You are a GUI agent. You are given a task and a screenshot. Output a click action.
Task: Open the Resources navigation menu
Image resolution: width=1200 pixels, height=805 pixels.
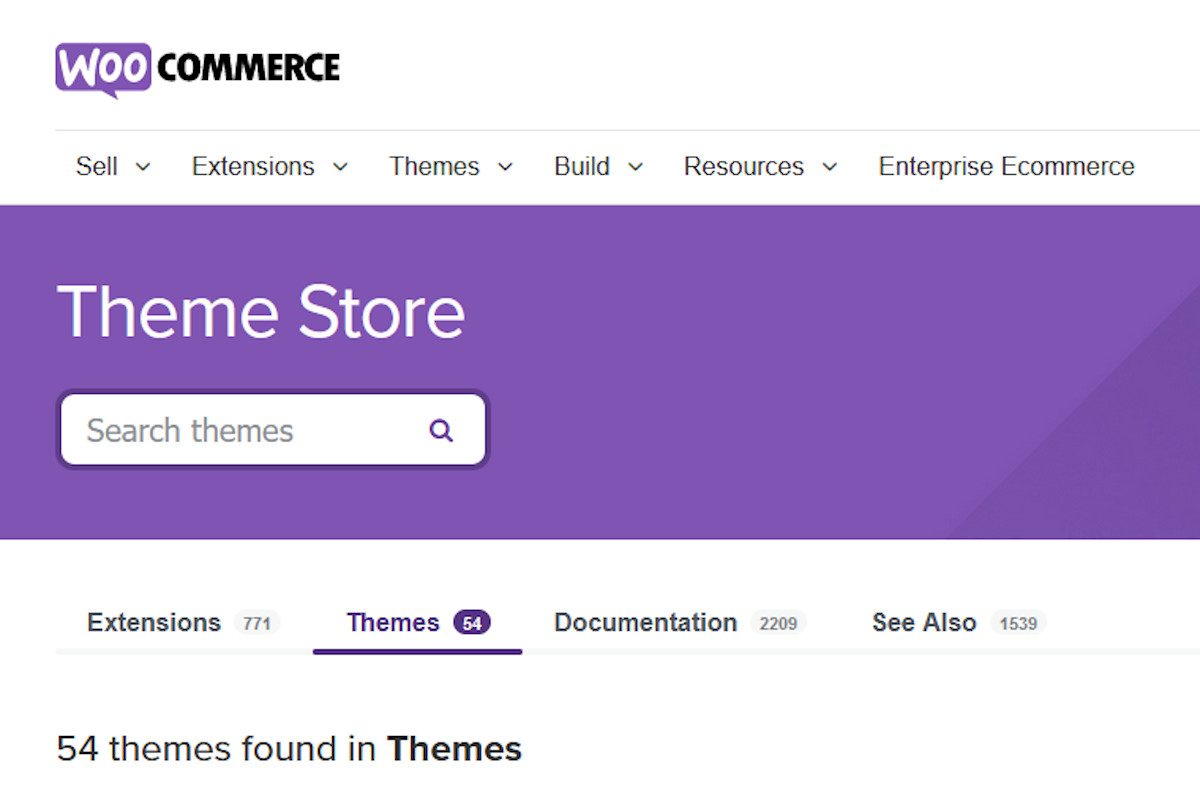744,166
